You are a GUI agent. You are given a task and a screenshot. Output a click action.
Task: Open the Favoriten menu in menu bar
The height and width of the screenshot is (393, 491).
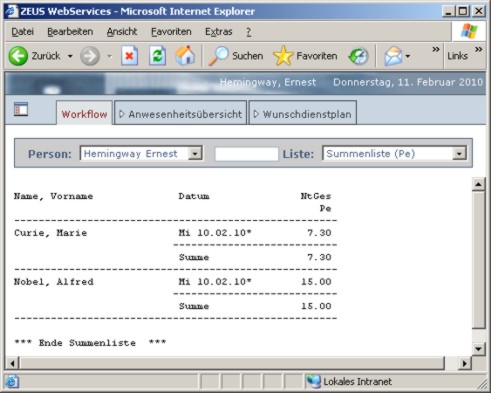[171, 32]
